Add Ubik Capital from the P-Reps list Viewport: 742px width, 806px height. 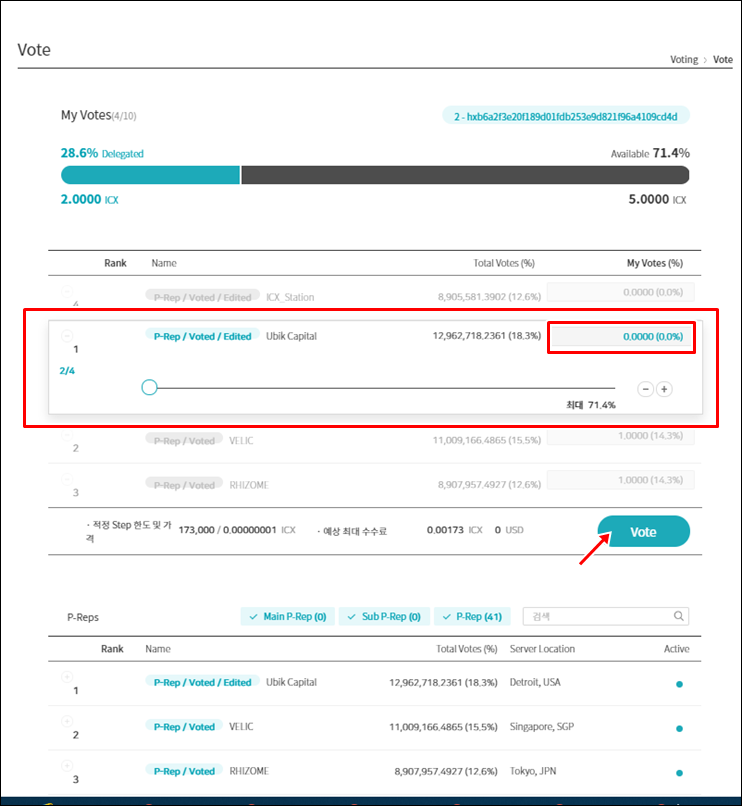[x=67, y=677]
